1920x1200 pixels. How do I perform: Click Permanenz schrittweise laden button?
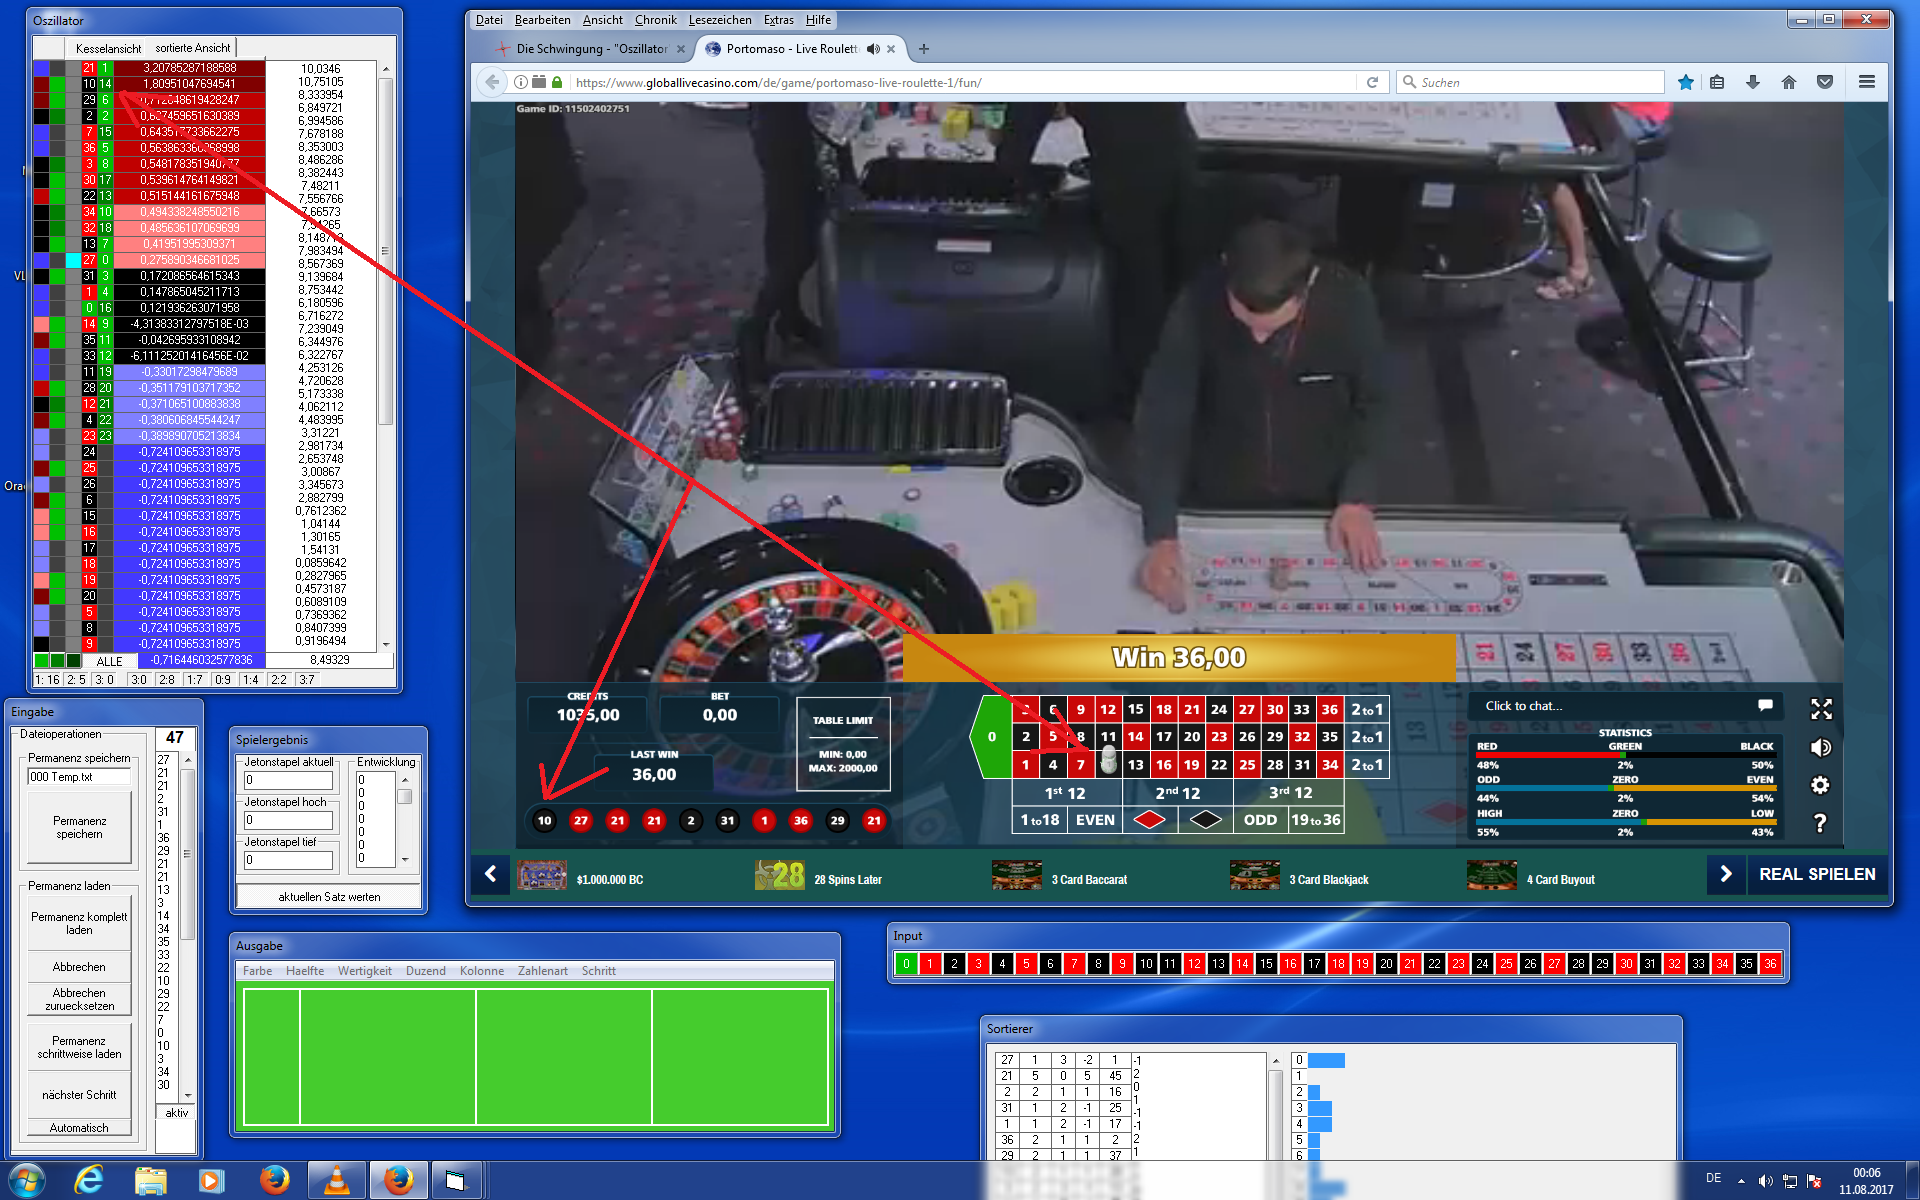click(x=79, y=1047)
